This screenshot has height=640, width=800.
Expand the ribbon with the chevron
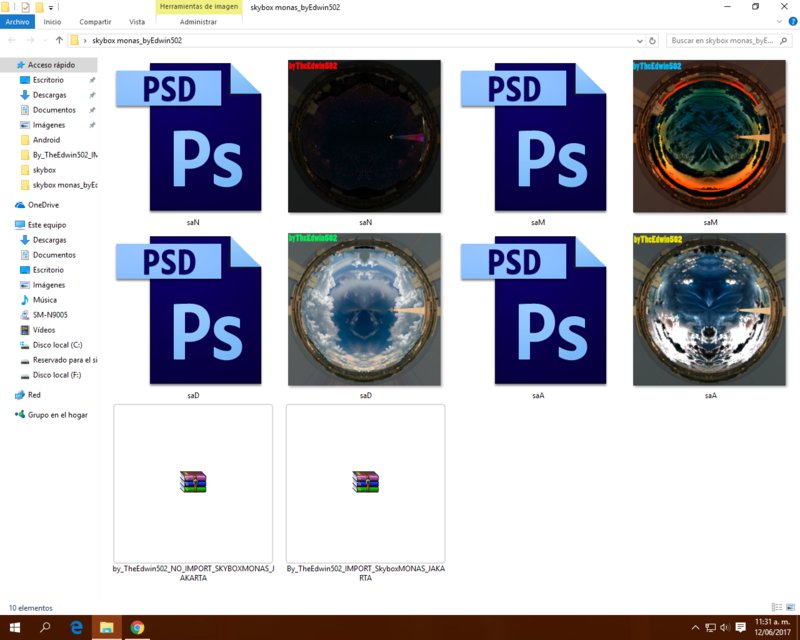[x=779, y=21]
